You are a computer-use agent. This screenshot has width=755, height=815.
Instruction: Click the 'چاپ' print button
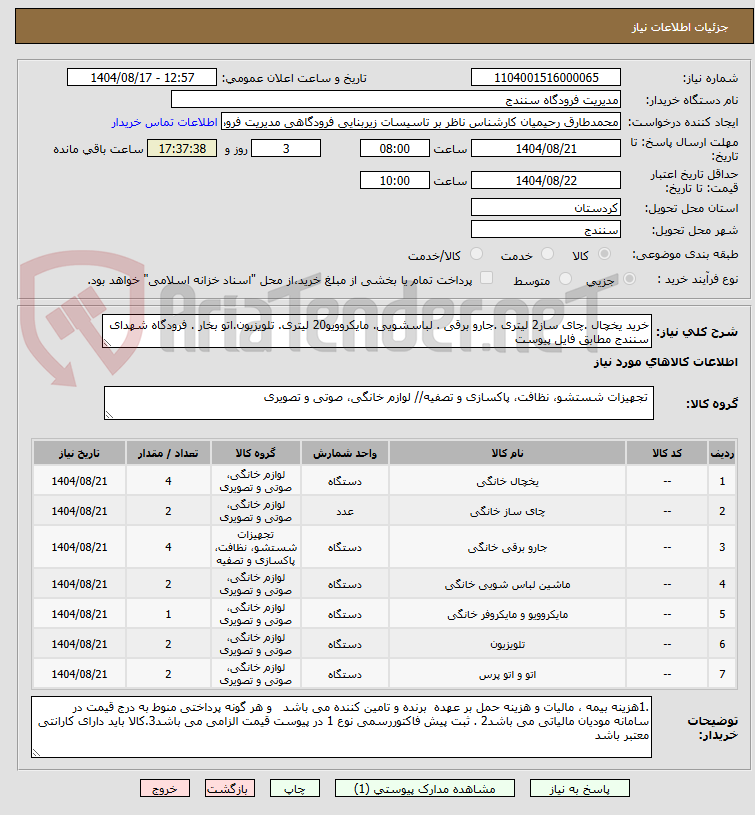(x=295, y=788)
